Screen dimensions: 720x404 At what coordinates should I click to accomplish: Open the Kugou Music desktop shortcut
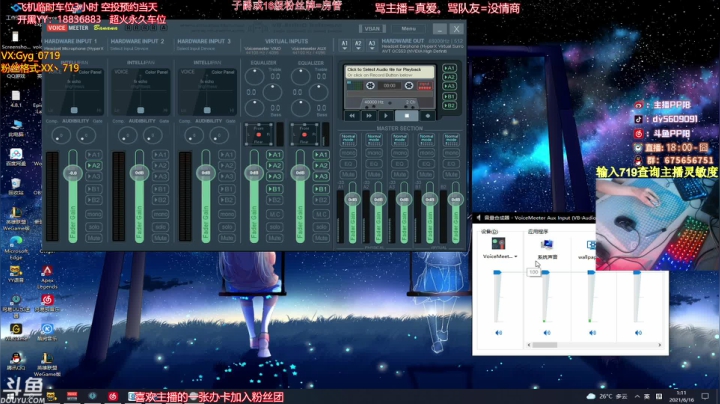click(47, 331)
